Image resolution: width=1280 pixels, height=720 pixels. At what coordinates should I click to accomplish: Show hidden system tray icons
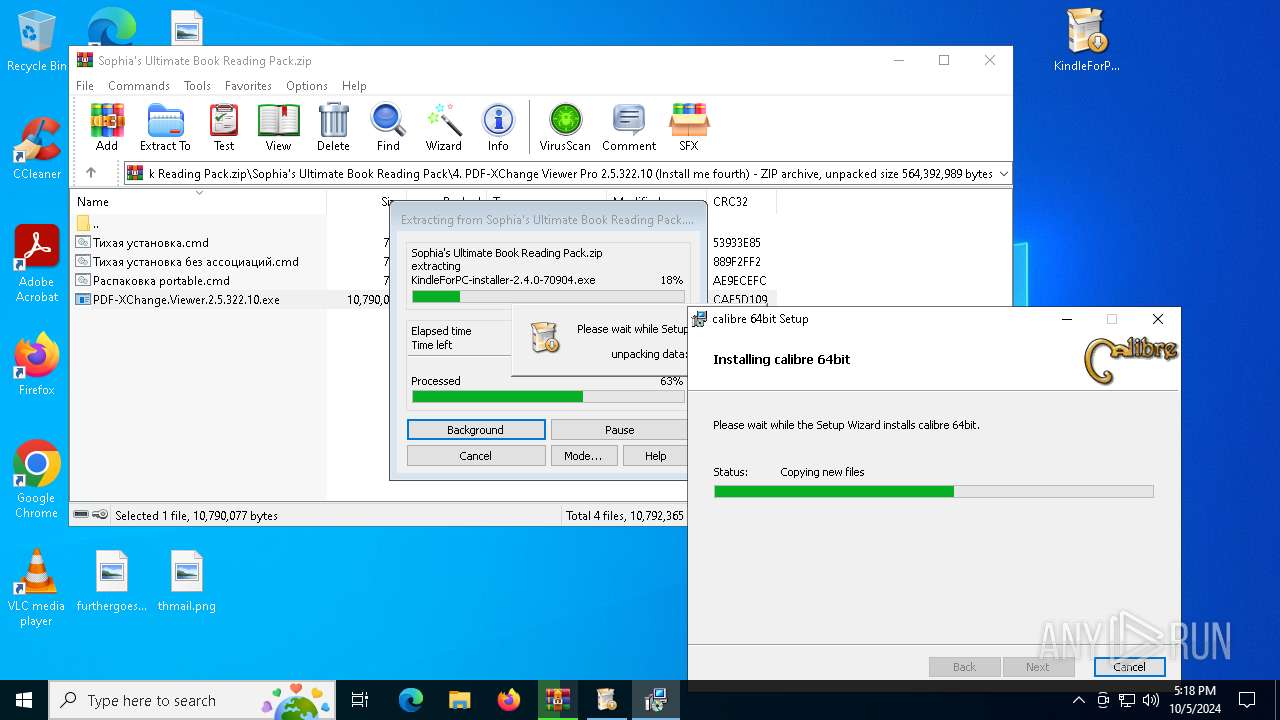point(1079,700)
